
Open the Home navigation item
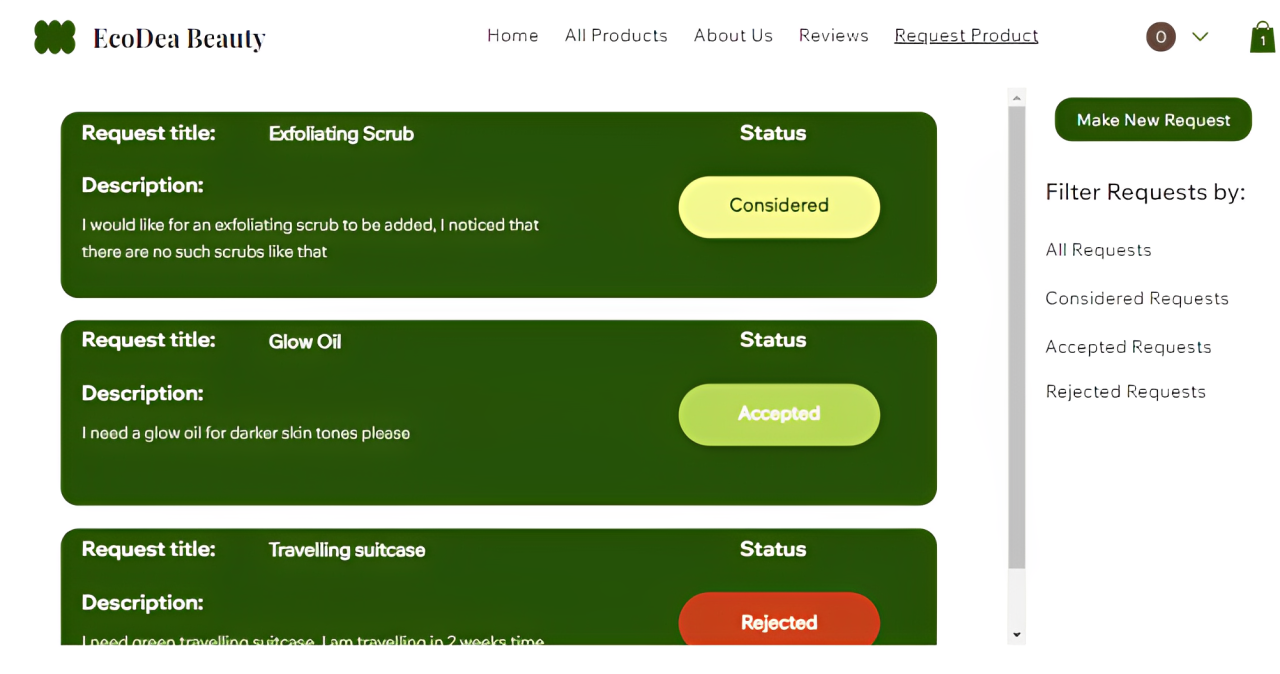513,35
